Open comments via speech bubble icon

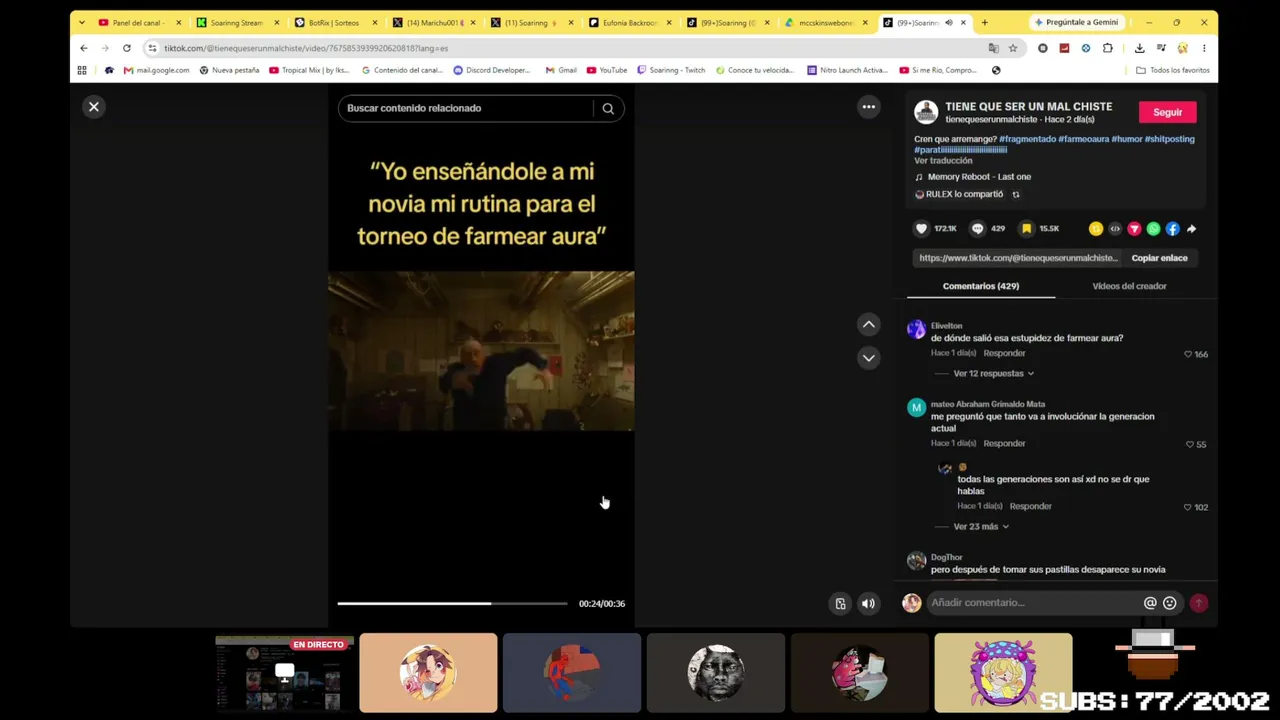[978, 229]
